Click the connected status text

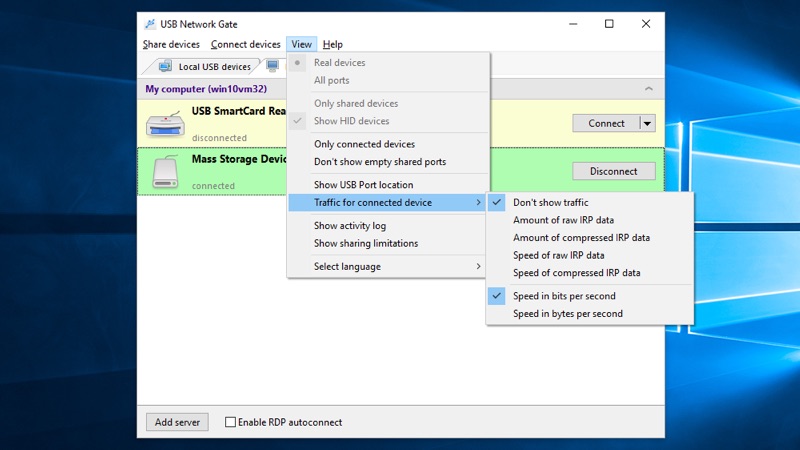pyautogui.click(x=213, y=186)
